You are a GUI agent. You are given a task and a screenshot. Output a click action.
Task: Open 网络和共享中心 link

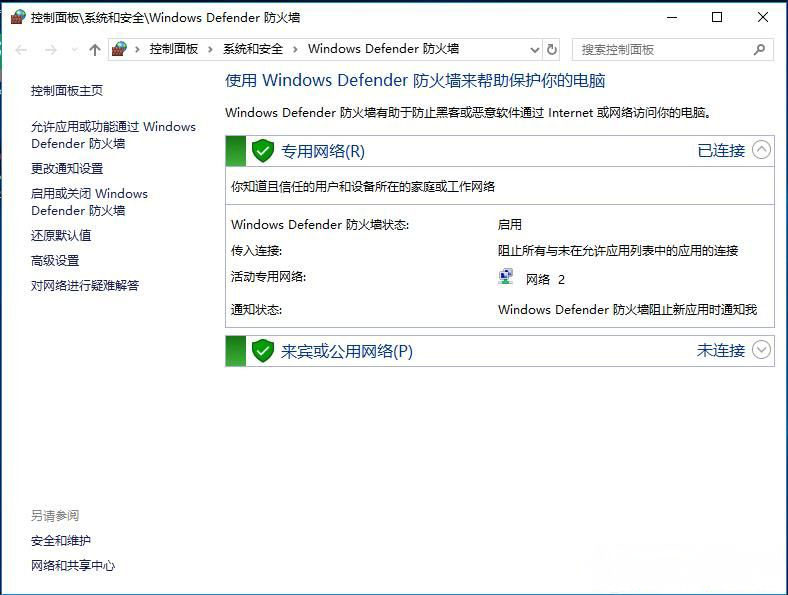point(73,566)
